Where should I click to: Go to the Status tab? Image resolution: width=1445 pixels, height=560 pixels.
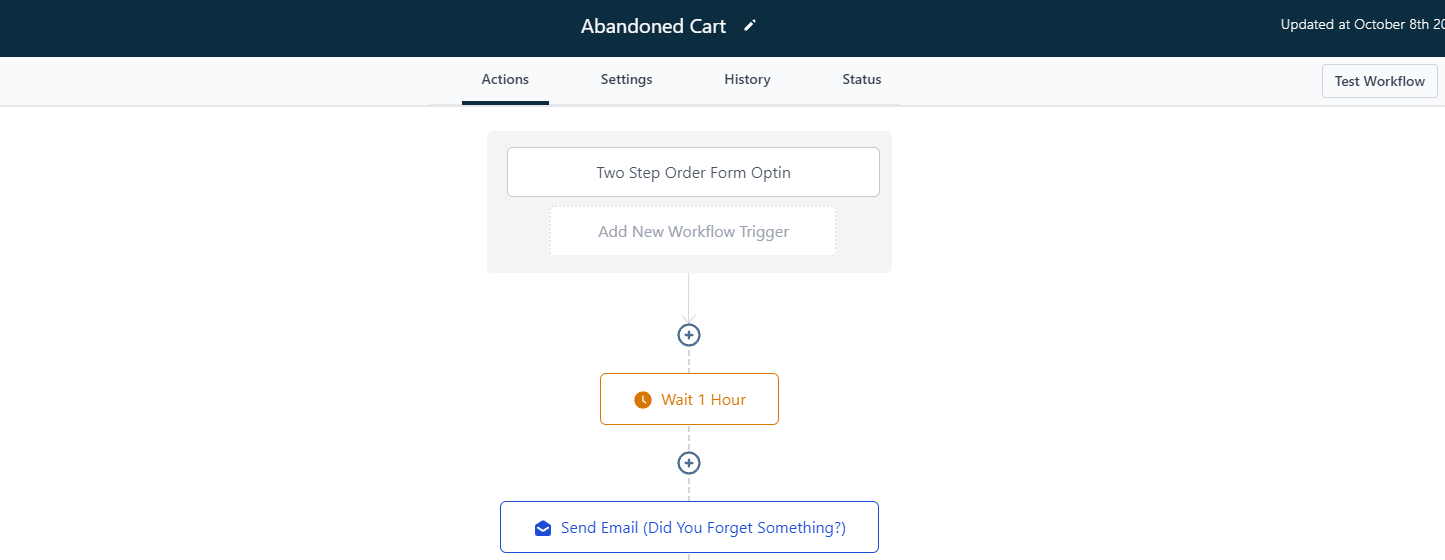(861, 80)
